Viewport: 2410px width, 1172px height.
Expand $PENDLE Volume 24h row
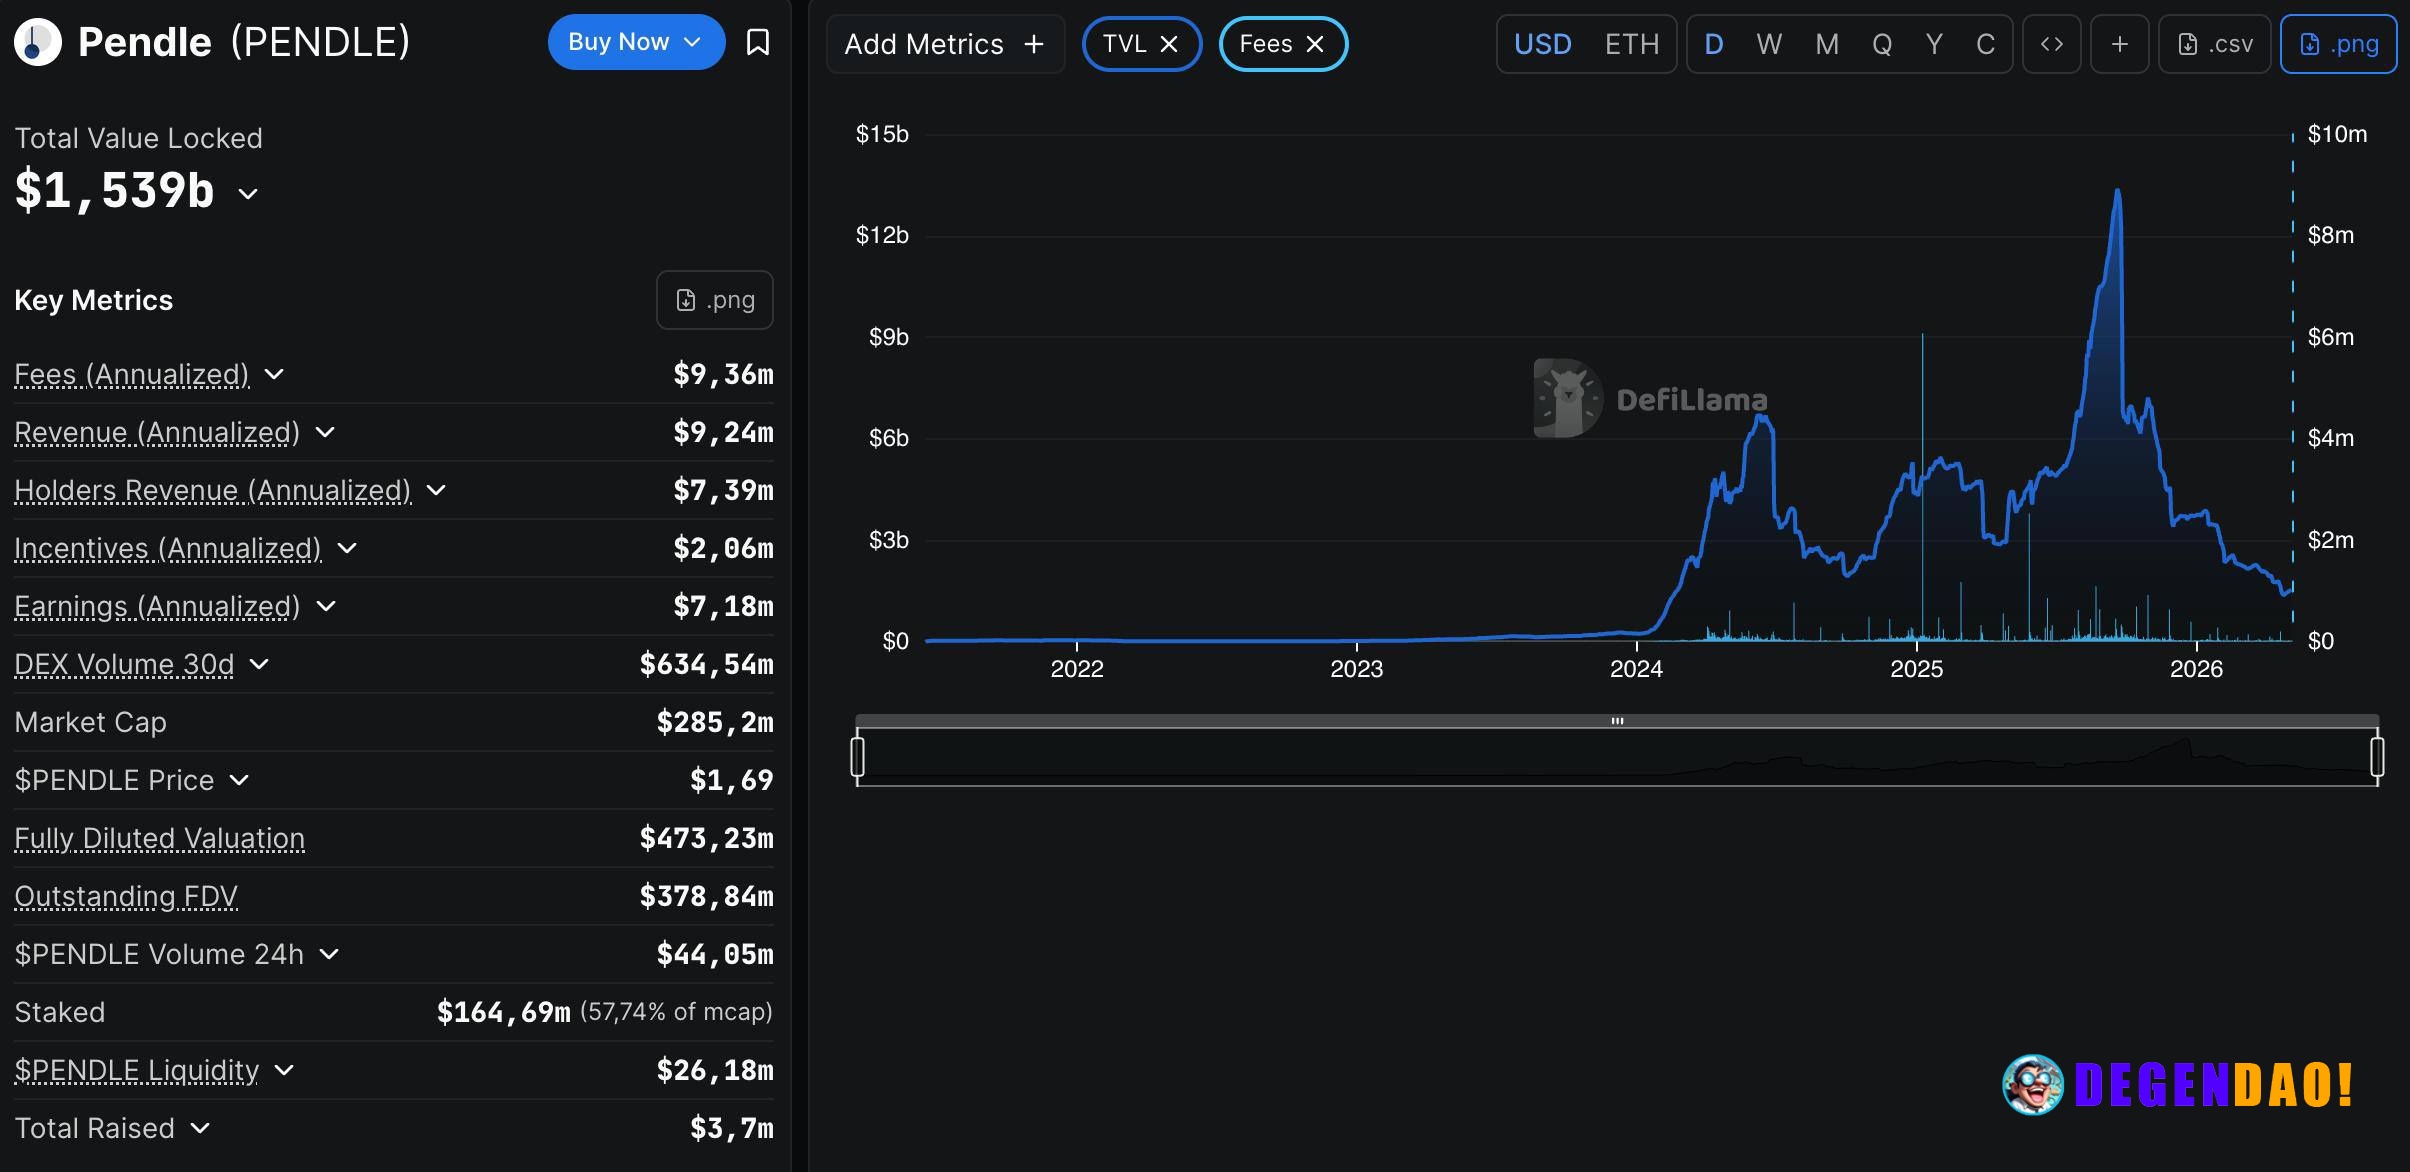[x=329, y=954]
